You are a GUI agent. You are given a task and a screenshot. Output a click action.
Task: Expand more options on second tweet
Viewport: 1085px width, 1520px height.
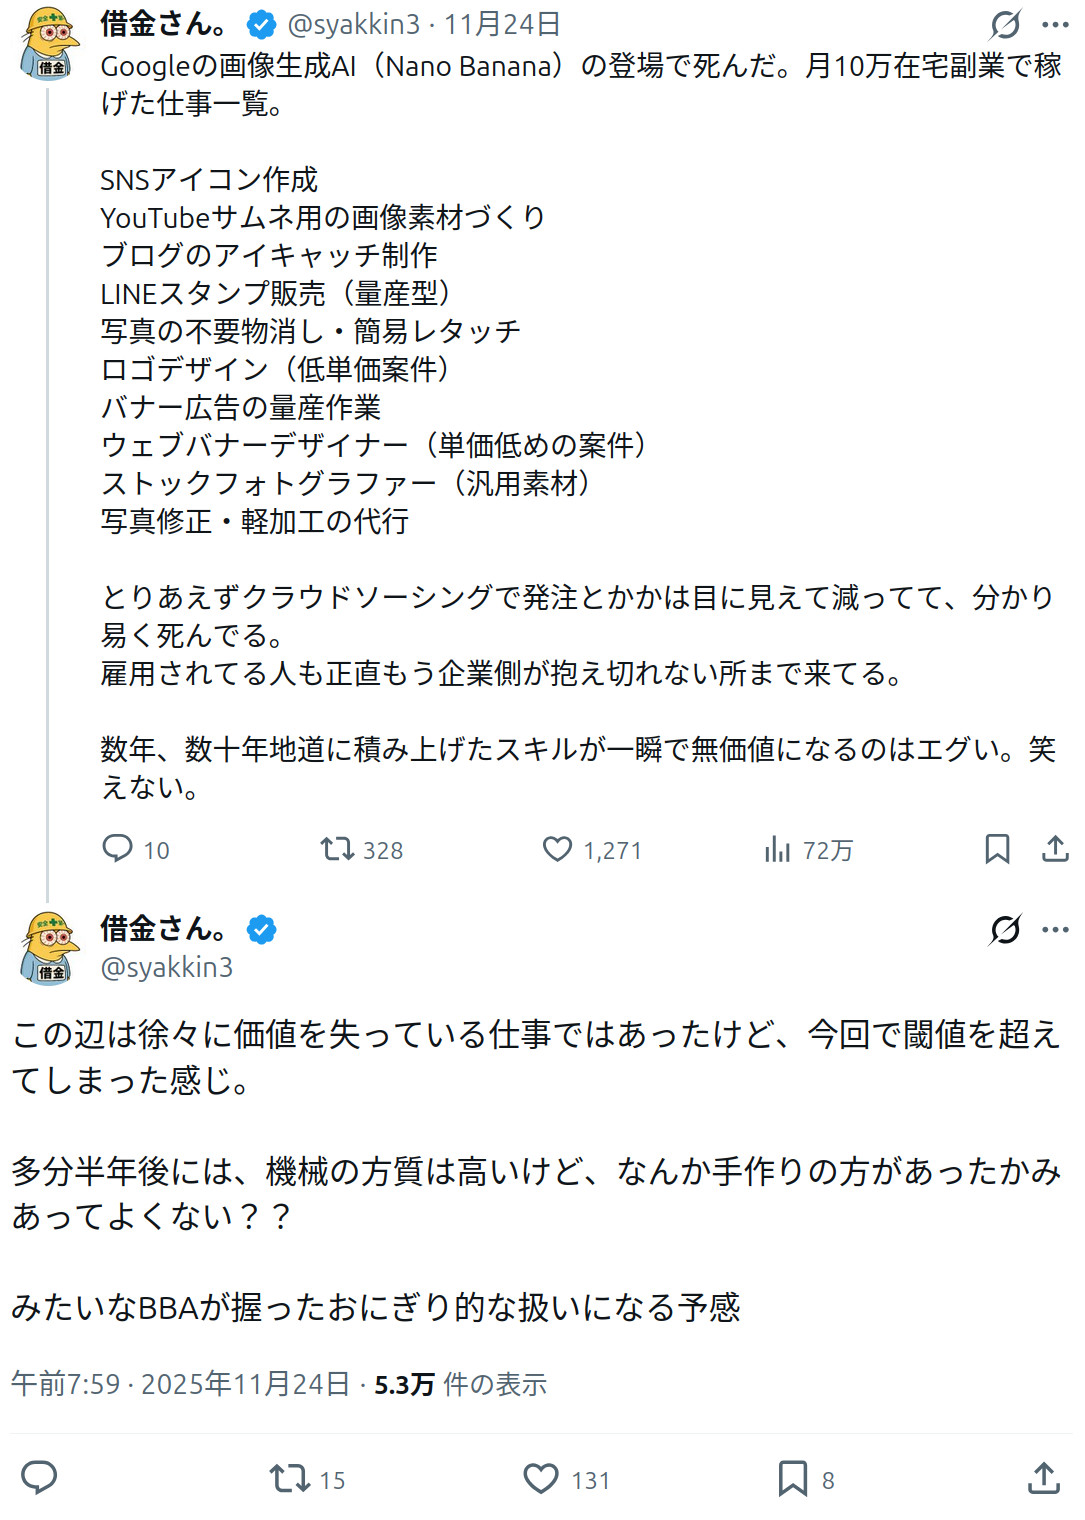point(1055,929)
